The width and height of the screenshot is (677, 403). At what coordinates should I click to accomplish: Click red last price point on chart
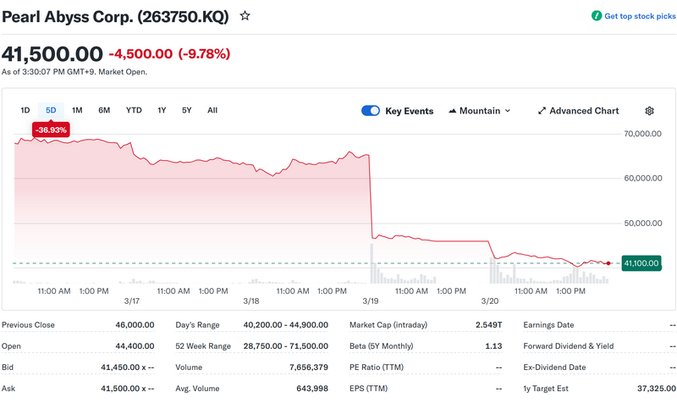tap(608, 263)
